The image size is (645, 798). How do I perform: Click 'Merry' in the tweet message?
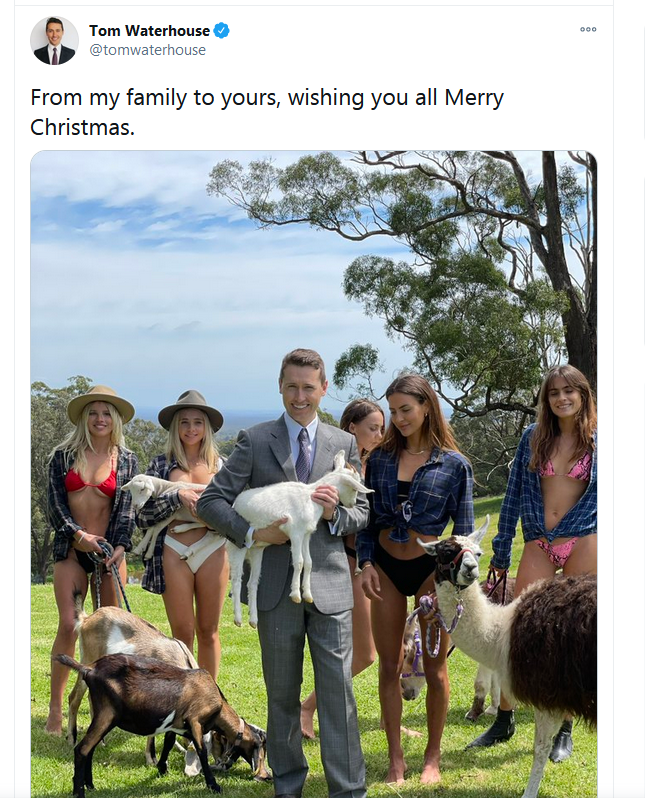[474, 97]
